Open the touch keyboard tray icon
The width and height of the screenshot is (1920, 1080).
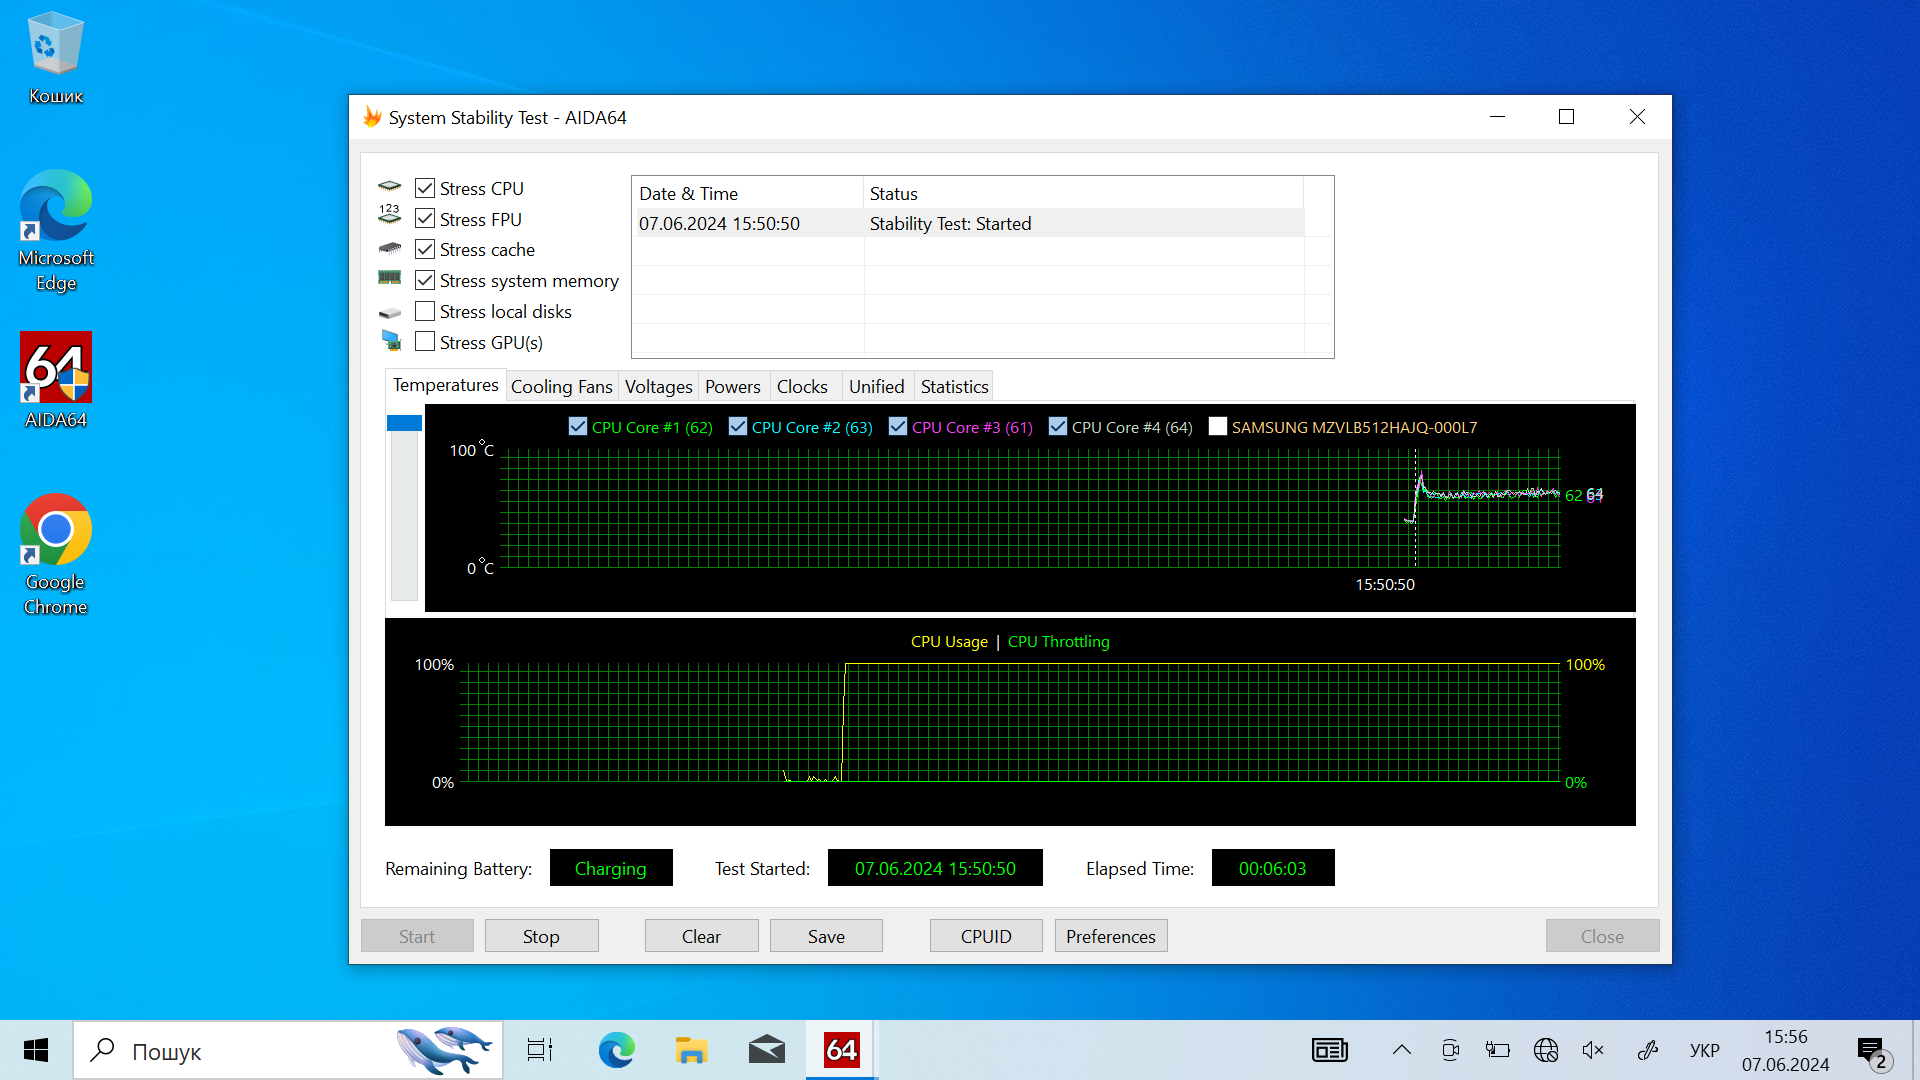[1330, 1050]
